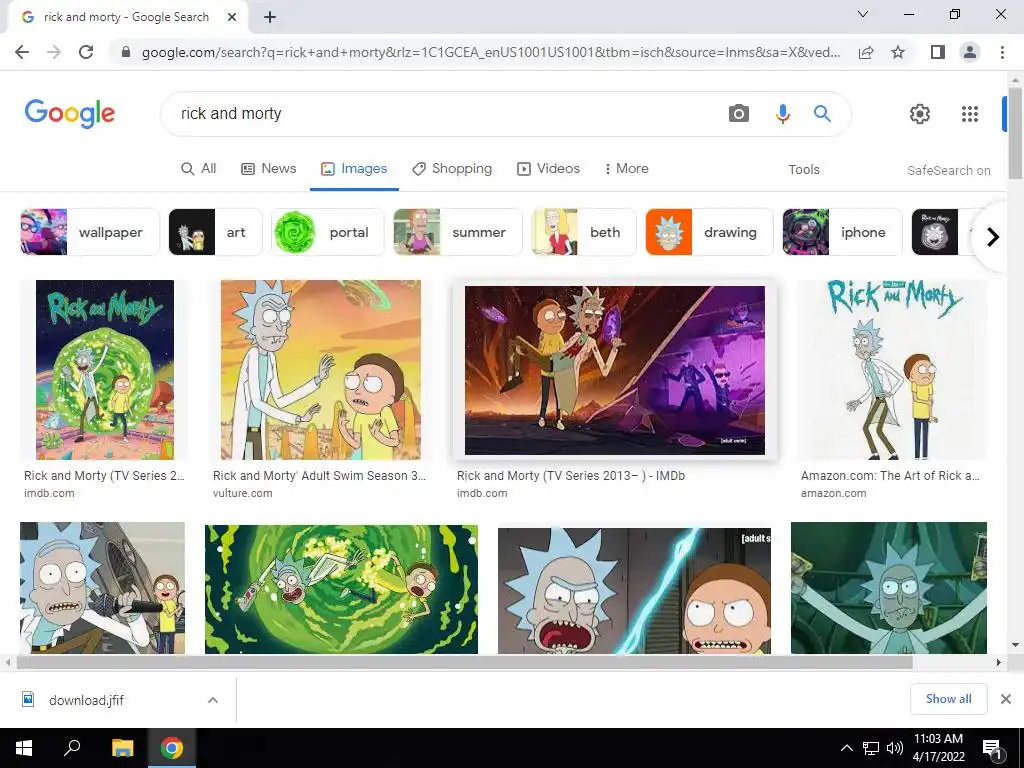The width and height of the screenshot is (1024, 768).
Task: Open link 'Rick and Morty (TV Series 2013– ) - IMDb'
Action: 571,475
